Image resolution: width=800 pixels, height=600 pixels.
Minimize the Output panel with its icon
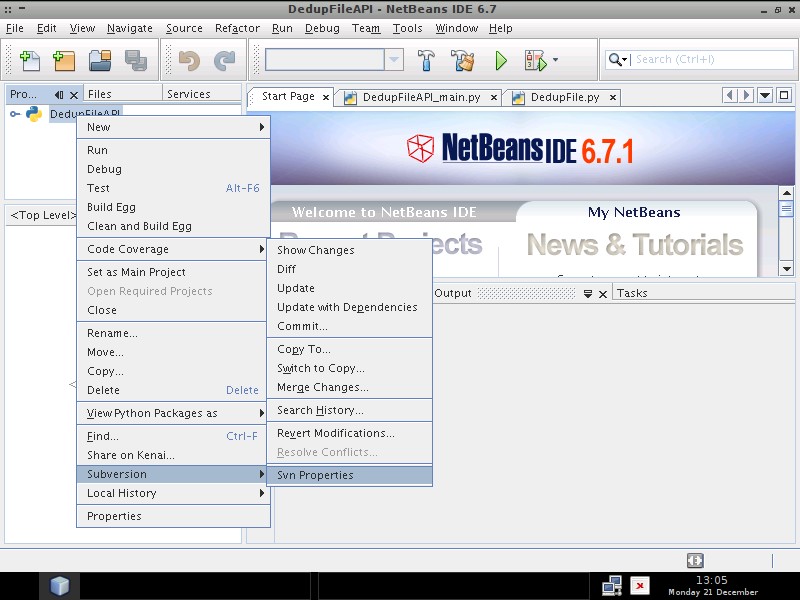click(x=588, y=294)
